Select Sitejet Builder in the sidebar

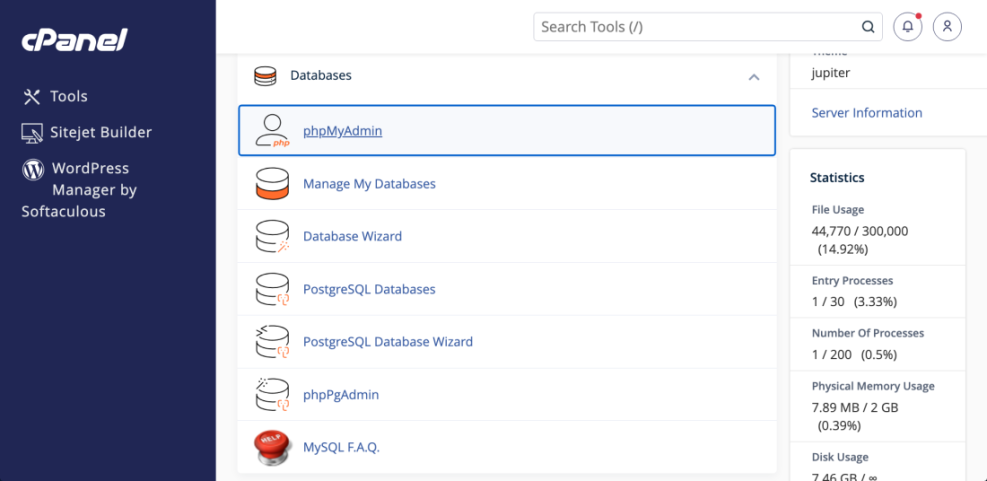point(101,132)
